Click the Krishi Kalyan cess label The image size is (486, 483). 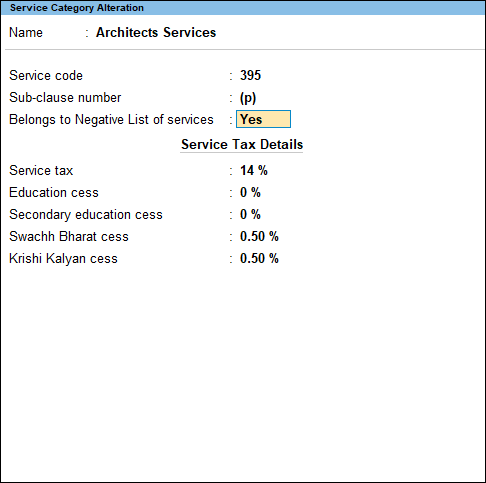tap(63, 259)
